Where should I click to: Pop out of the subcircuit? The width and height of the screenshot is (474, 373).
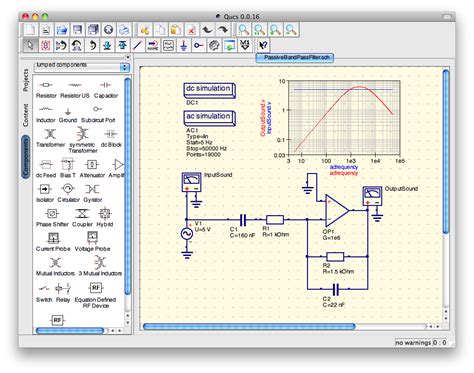[122, 45]
